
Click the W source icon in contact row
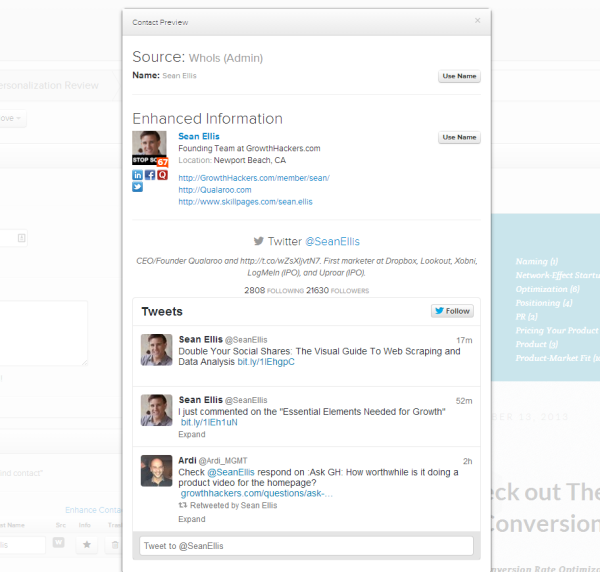pyautogui.click(x=59, y=544)
